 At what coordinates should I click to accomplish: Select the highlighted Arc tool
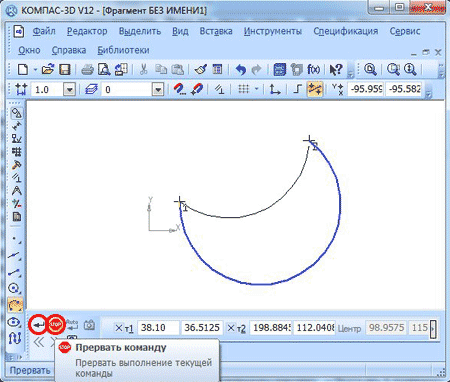click(15, 305)
